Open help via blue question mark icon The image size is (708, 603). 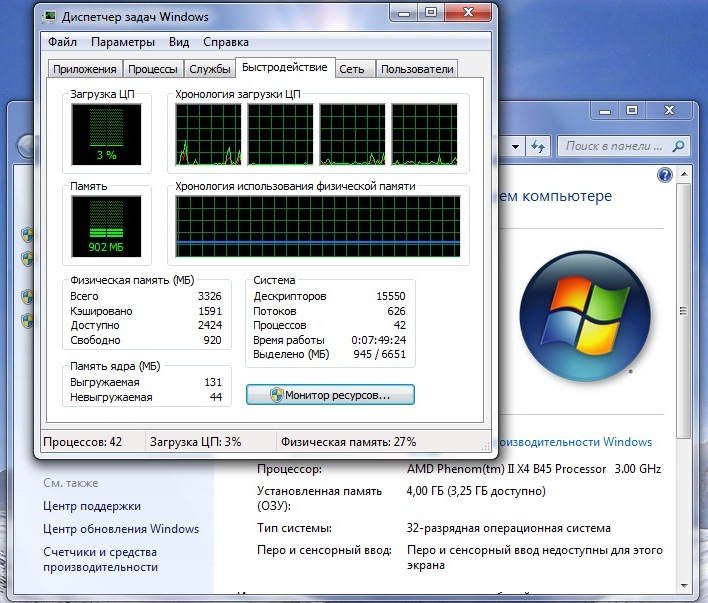665,175
